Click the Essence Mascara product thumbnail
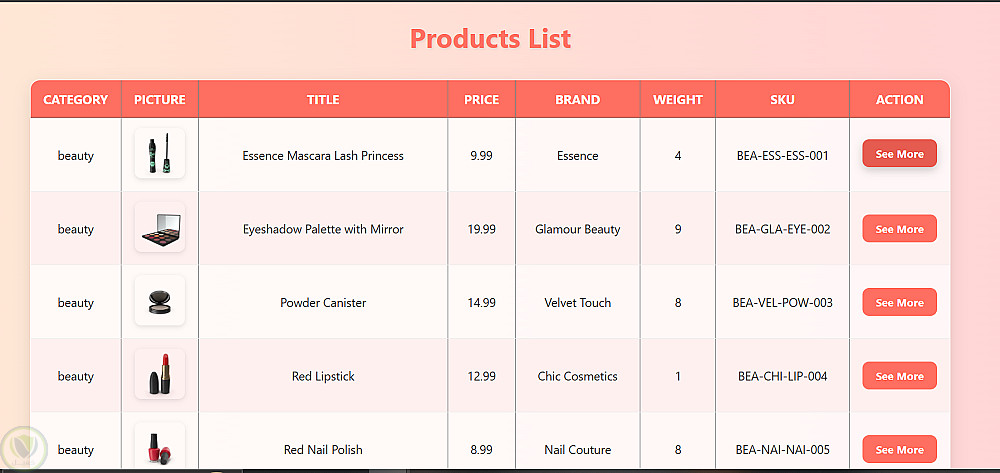1000x473 pixels. [x=160, y=155]
